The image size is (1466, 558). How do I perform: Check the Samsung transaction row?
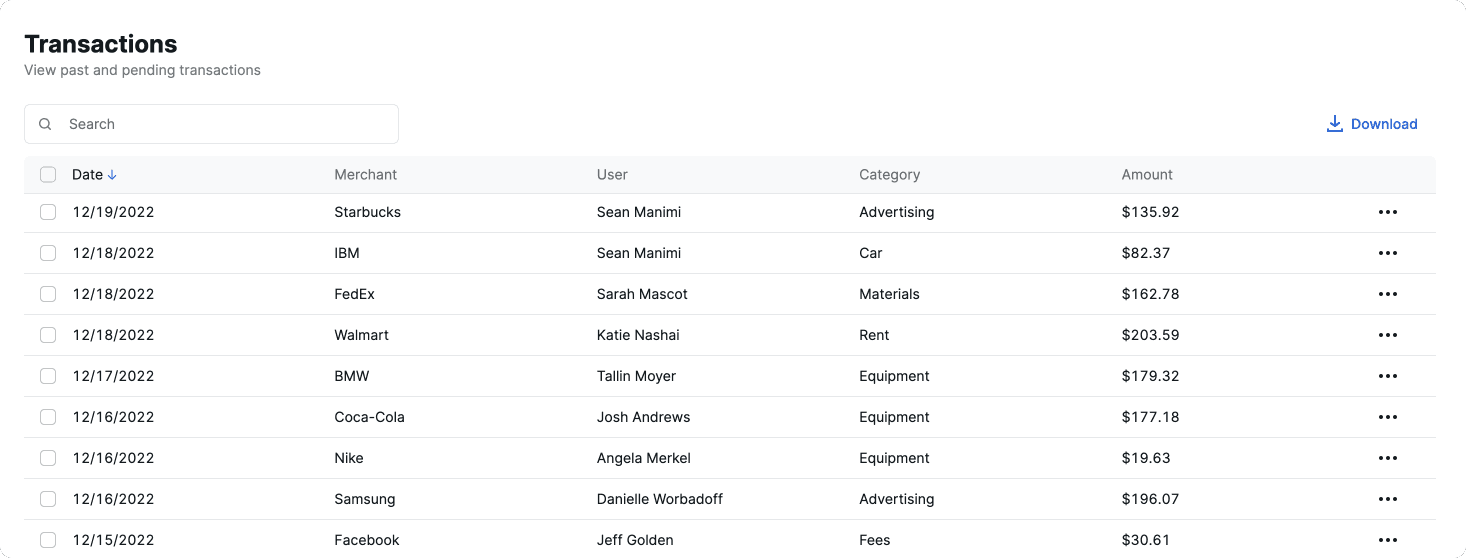point(48,499)
